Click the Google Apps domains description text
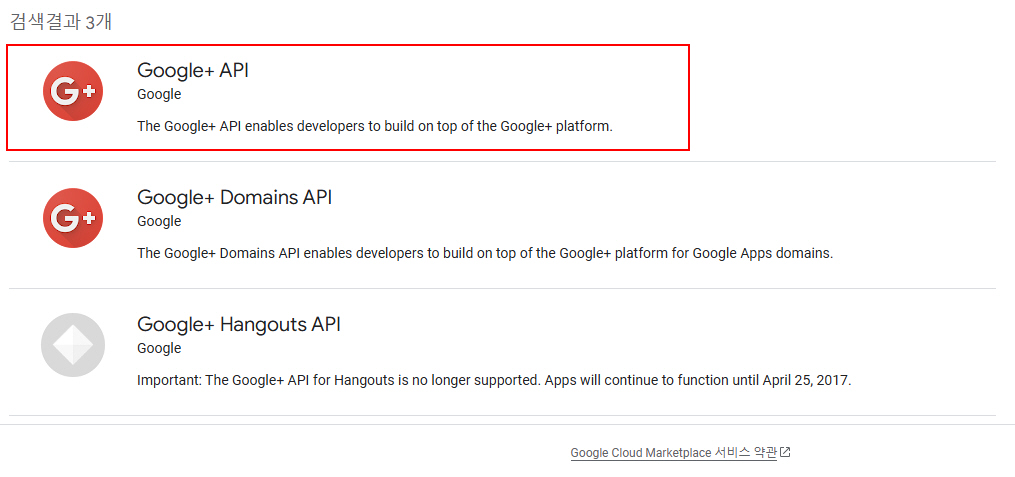 pos(485,253)
